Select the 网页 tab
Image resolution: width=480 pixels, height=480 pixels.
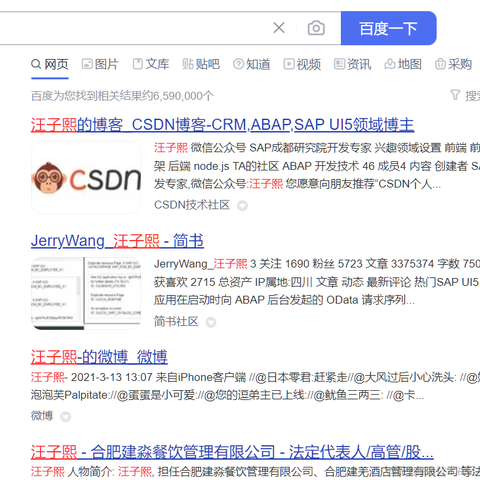pyautogui.click(x=50, y=64)
